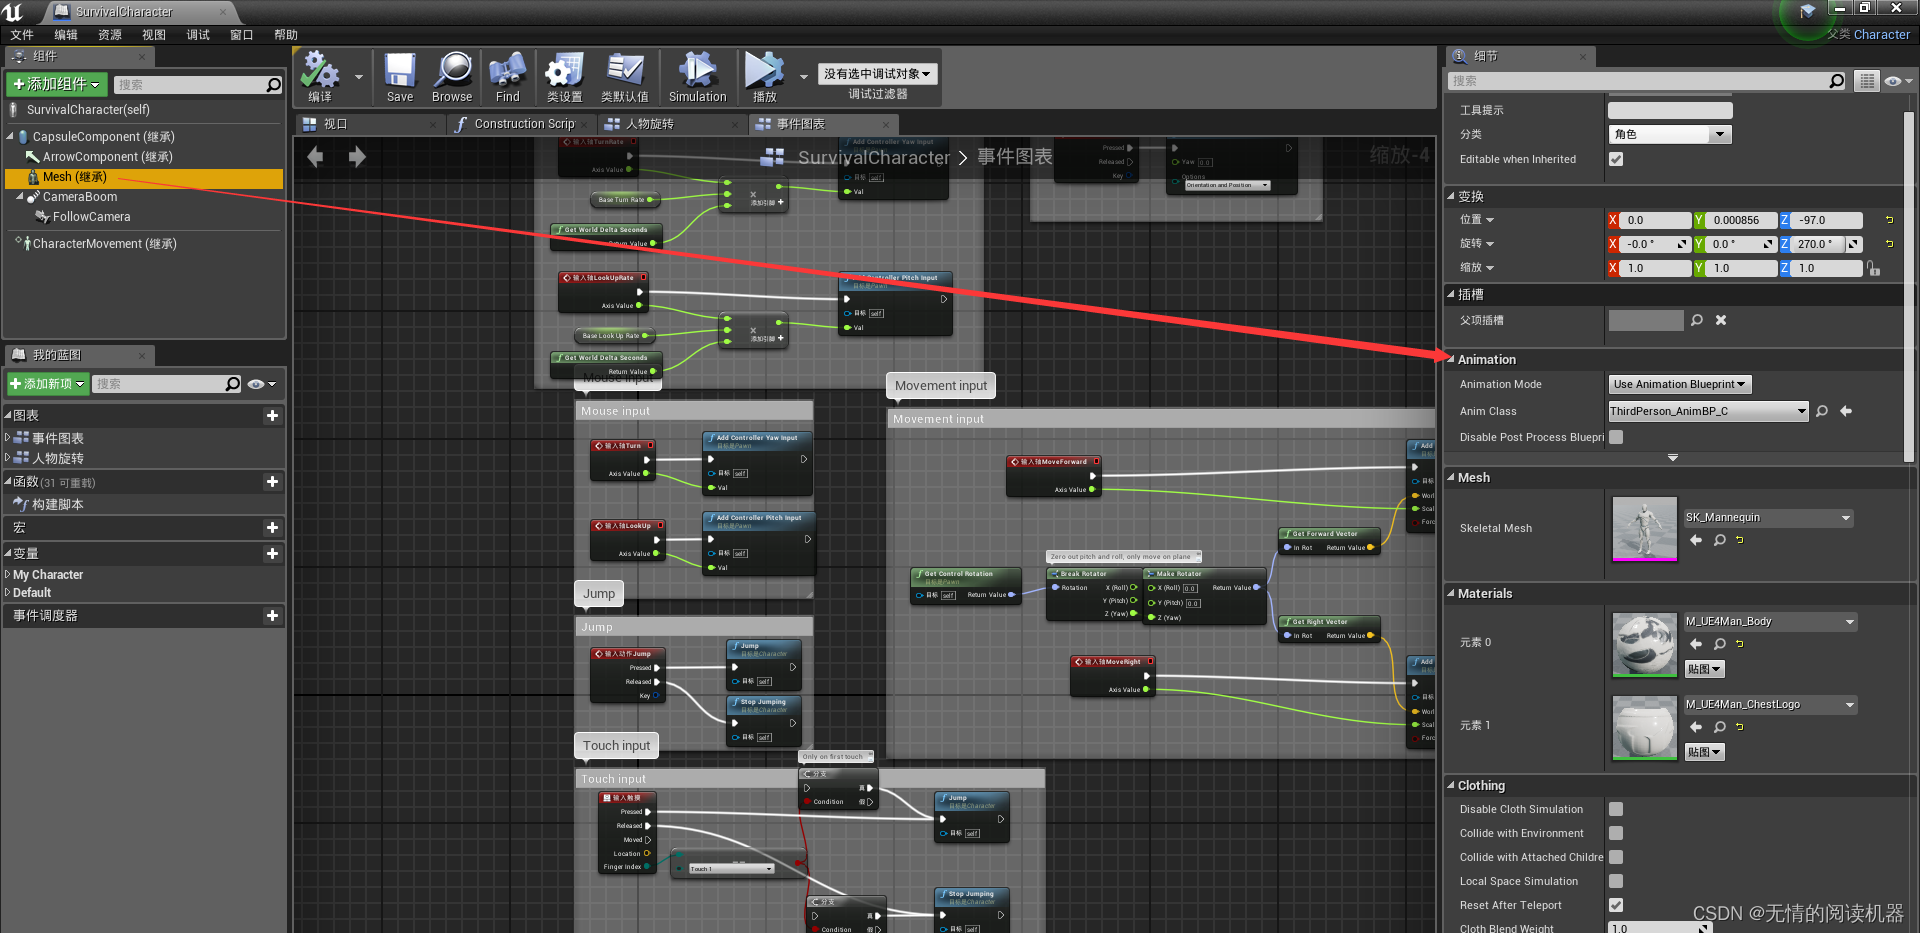1920x933 pixels.
Task: Click the Add Component (添加组件) button
Action: pos(57,84)
